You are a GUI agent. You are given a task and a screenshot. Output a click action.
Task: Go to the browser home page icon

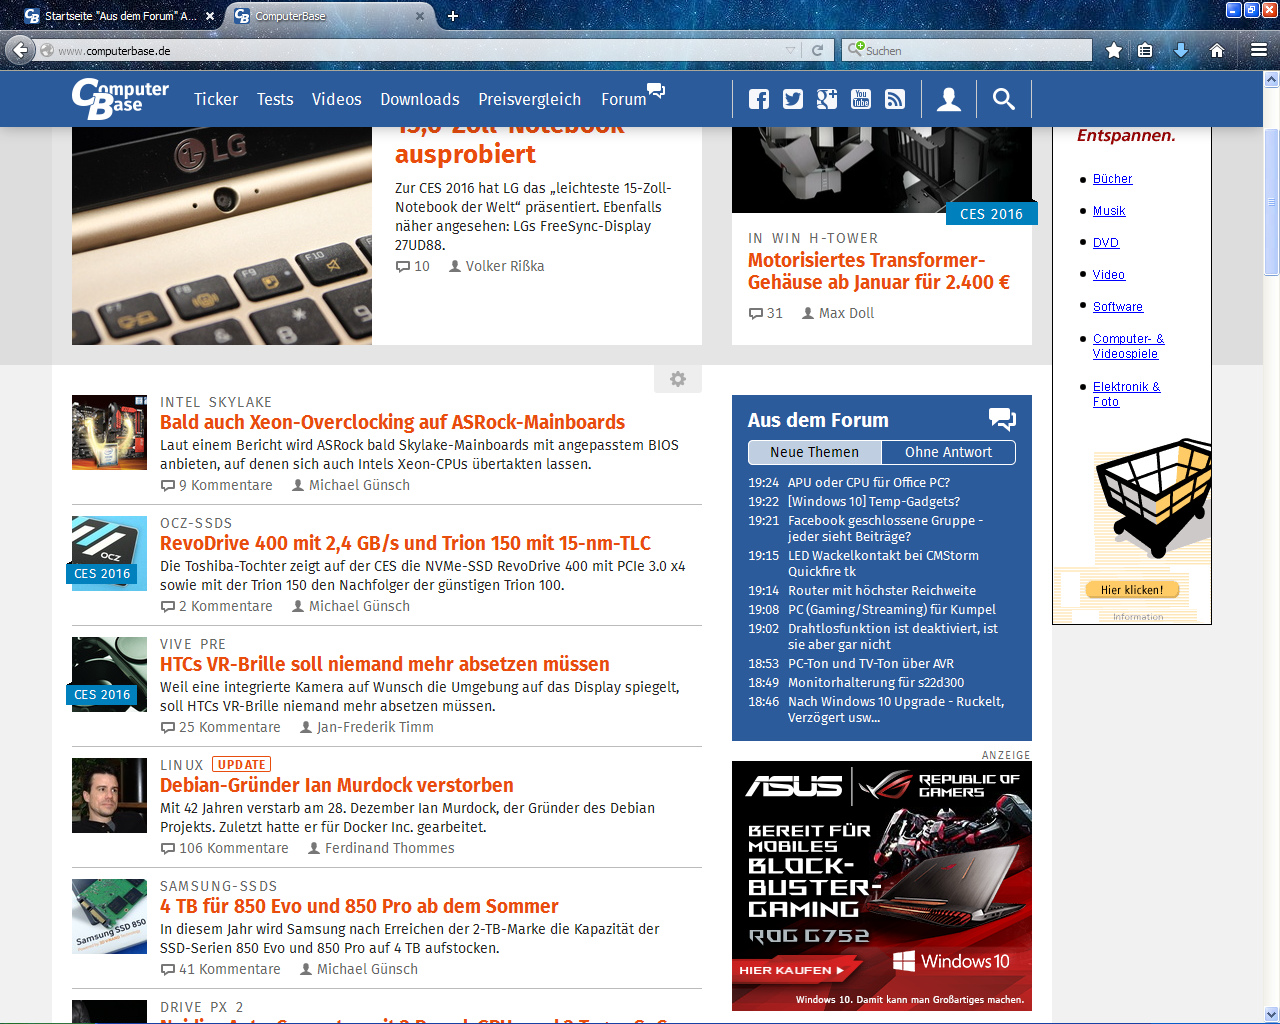tap(1217, 50)
